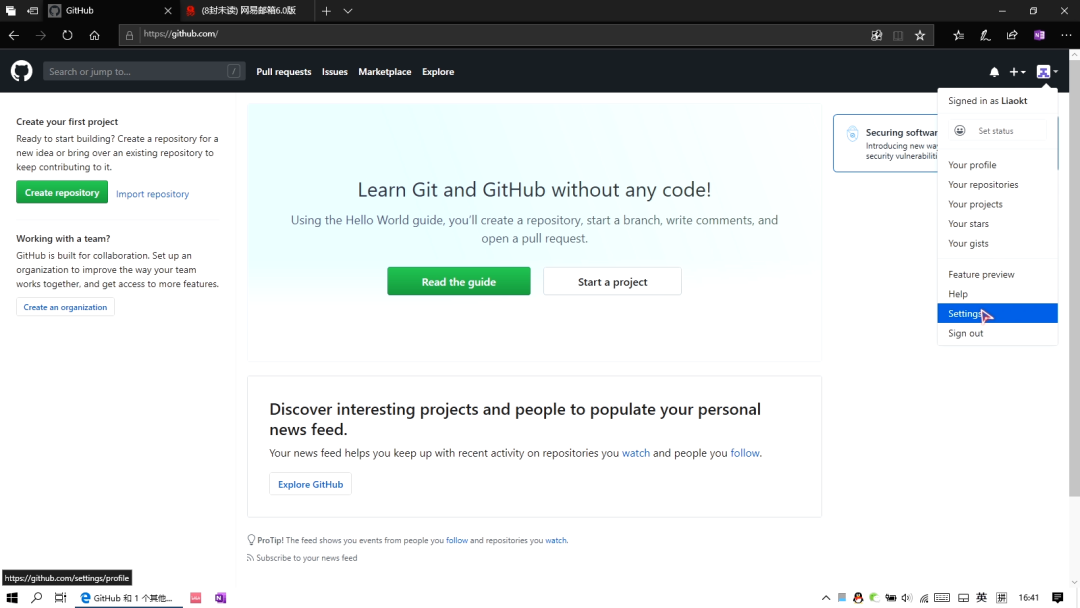Screen dimensions: 1080x608
Task: Reload the page with refresh icon
Action: [67, 35]
